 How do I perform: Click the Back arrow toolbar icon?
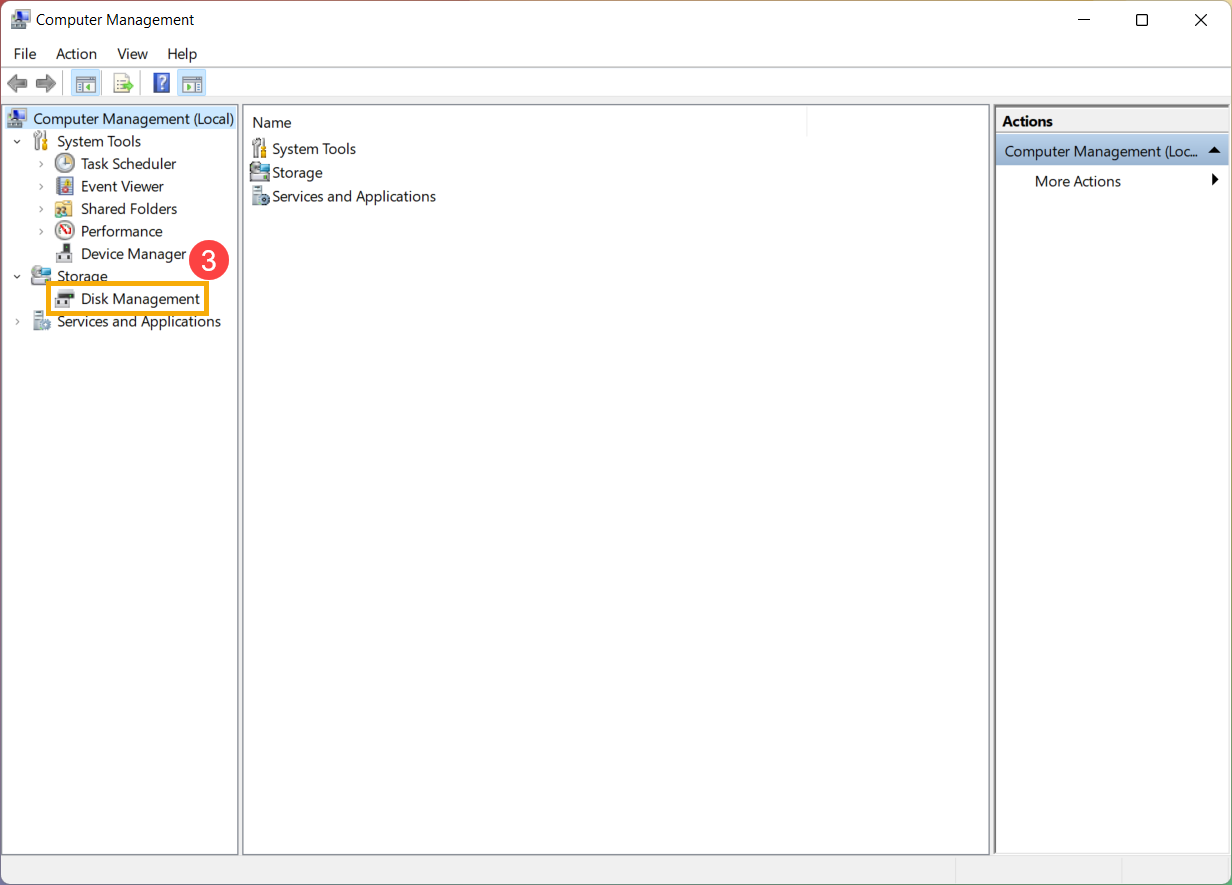[17, 83]
